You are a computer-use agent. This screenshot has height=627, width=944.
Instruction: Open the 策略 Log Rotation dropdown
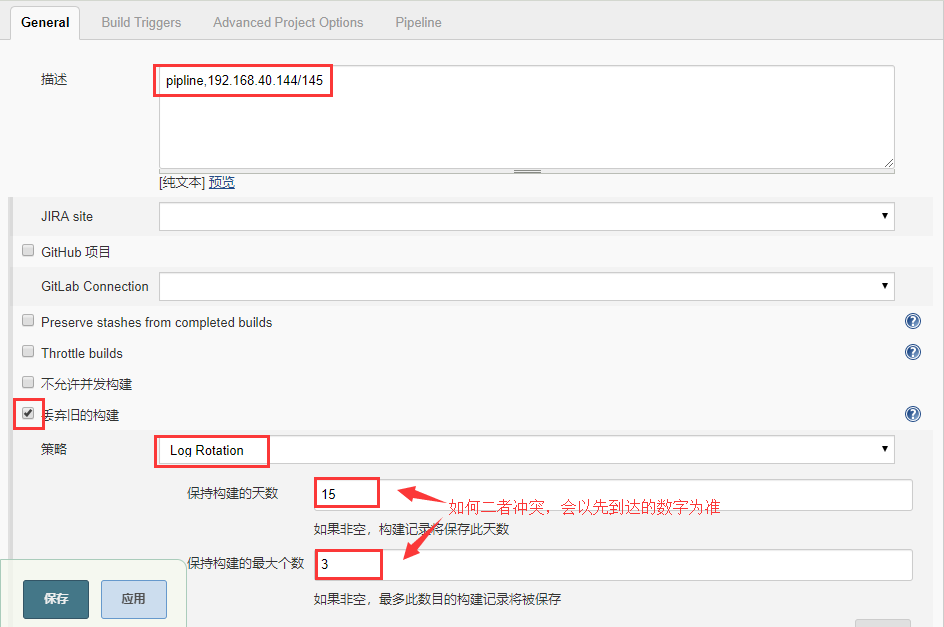tap(526, 450)
